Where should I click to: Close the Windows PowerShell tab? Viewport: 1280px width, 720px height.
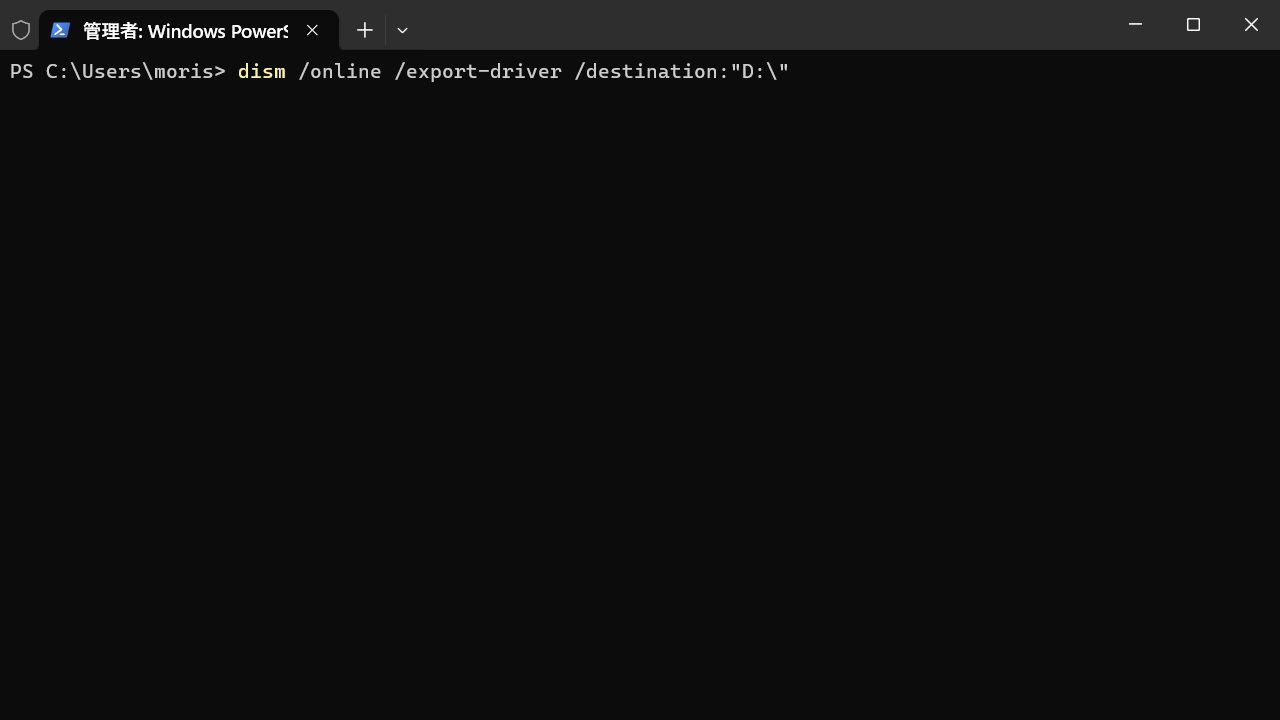312,31
